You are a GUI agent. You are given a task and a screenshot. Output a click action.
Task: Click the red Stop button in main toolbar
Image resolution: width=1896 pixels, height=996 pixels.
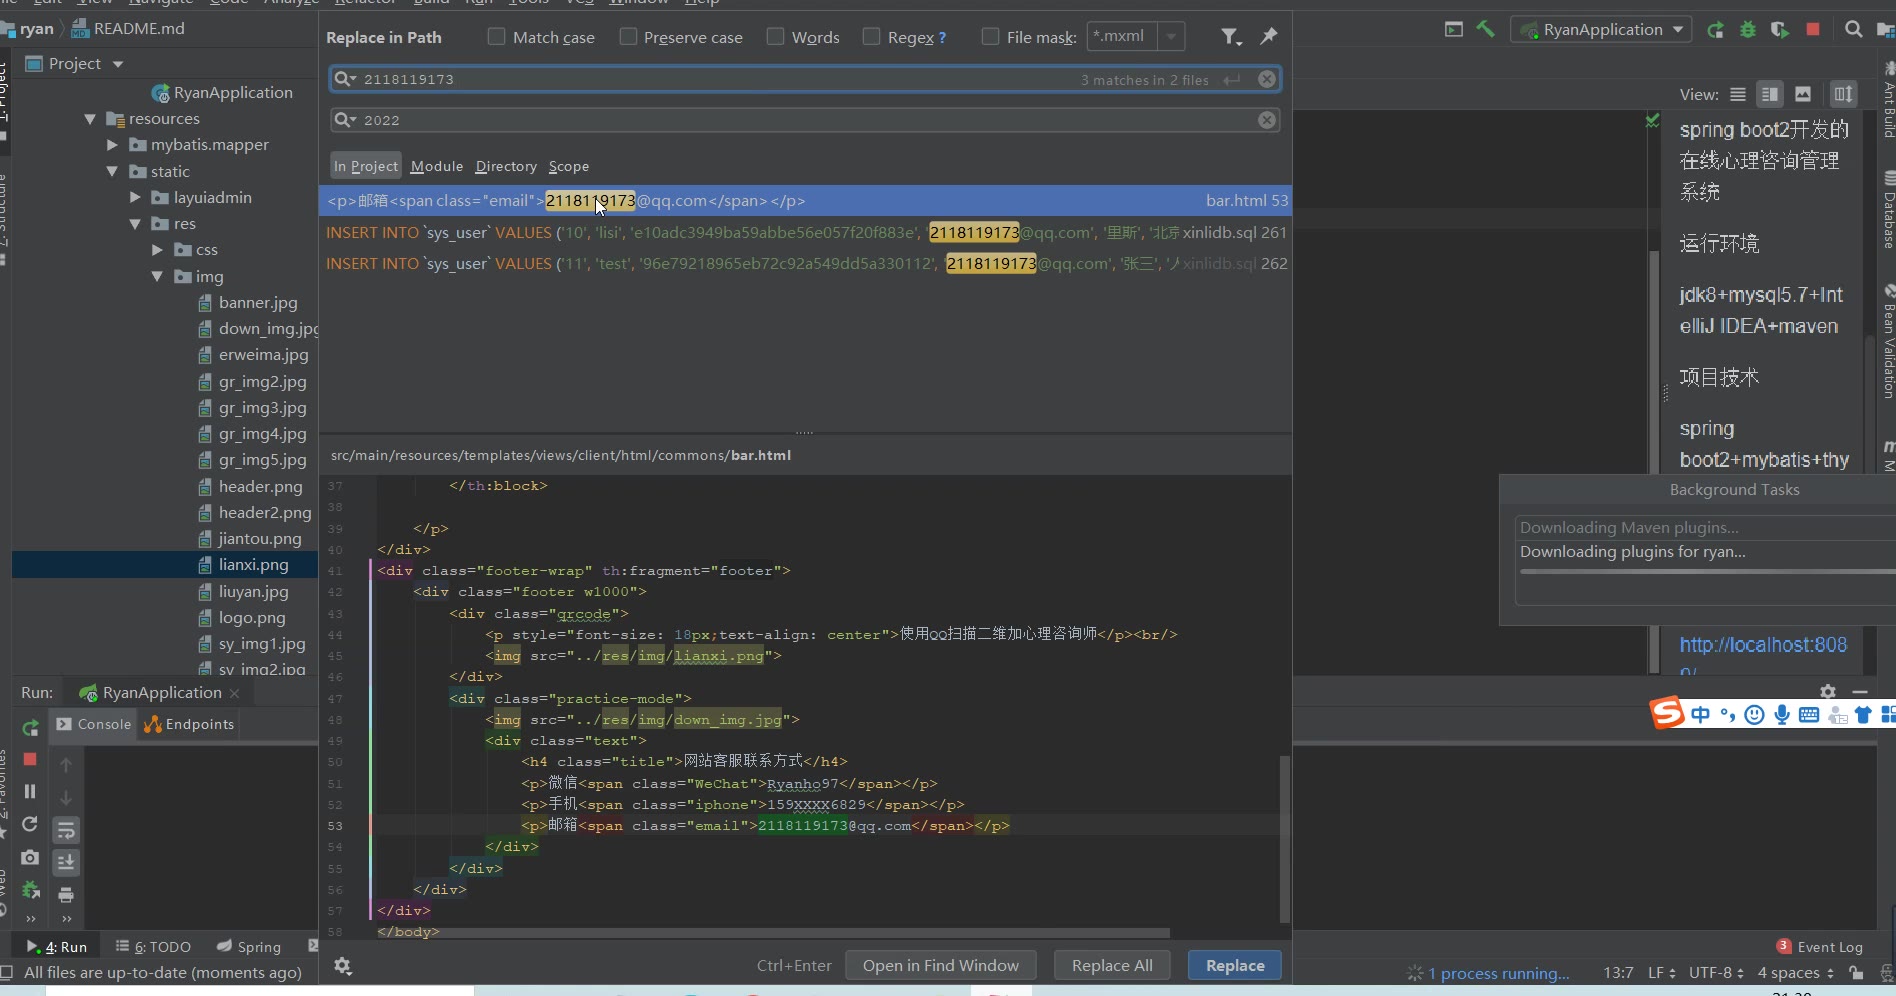(1812, 30)
